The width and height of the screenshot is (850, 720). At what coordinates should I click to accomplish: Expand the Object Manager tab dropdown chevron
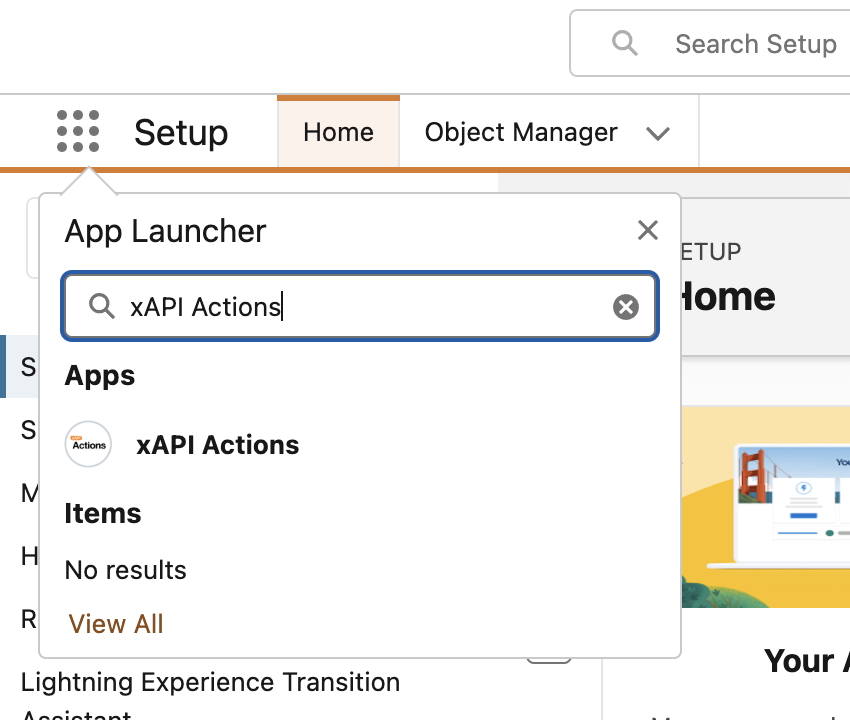657,133
